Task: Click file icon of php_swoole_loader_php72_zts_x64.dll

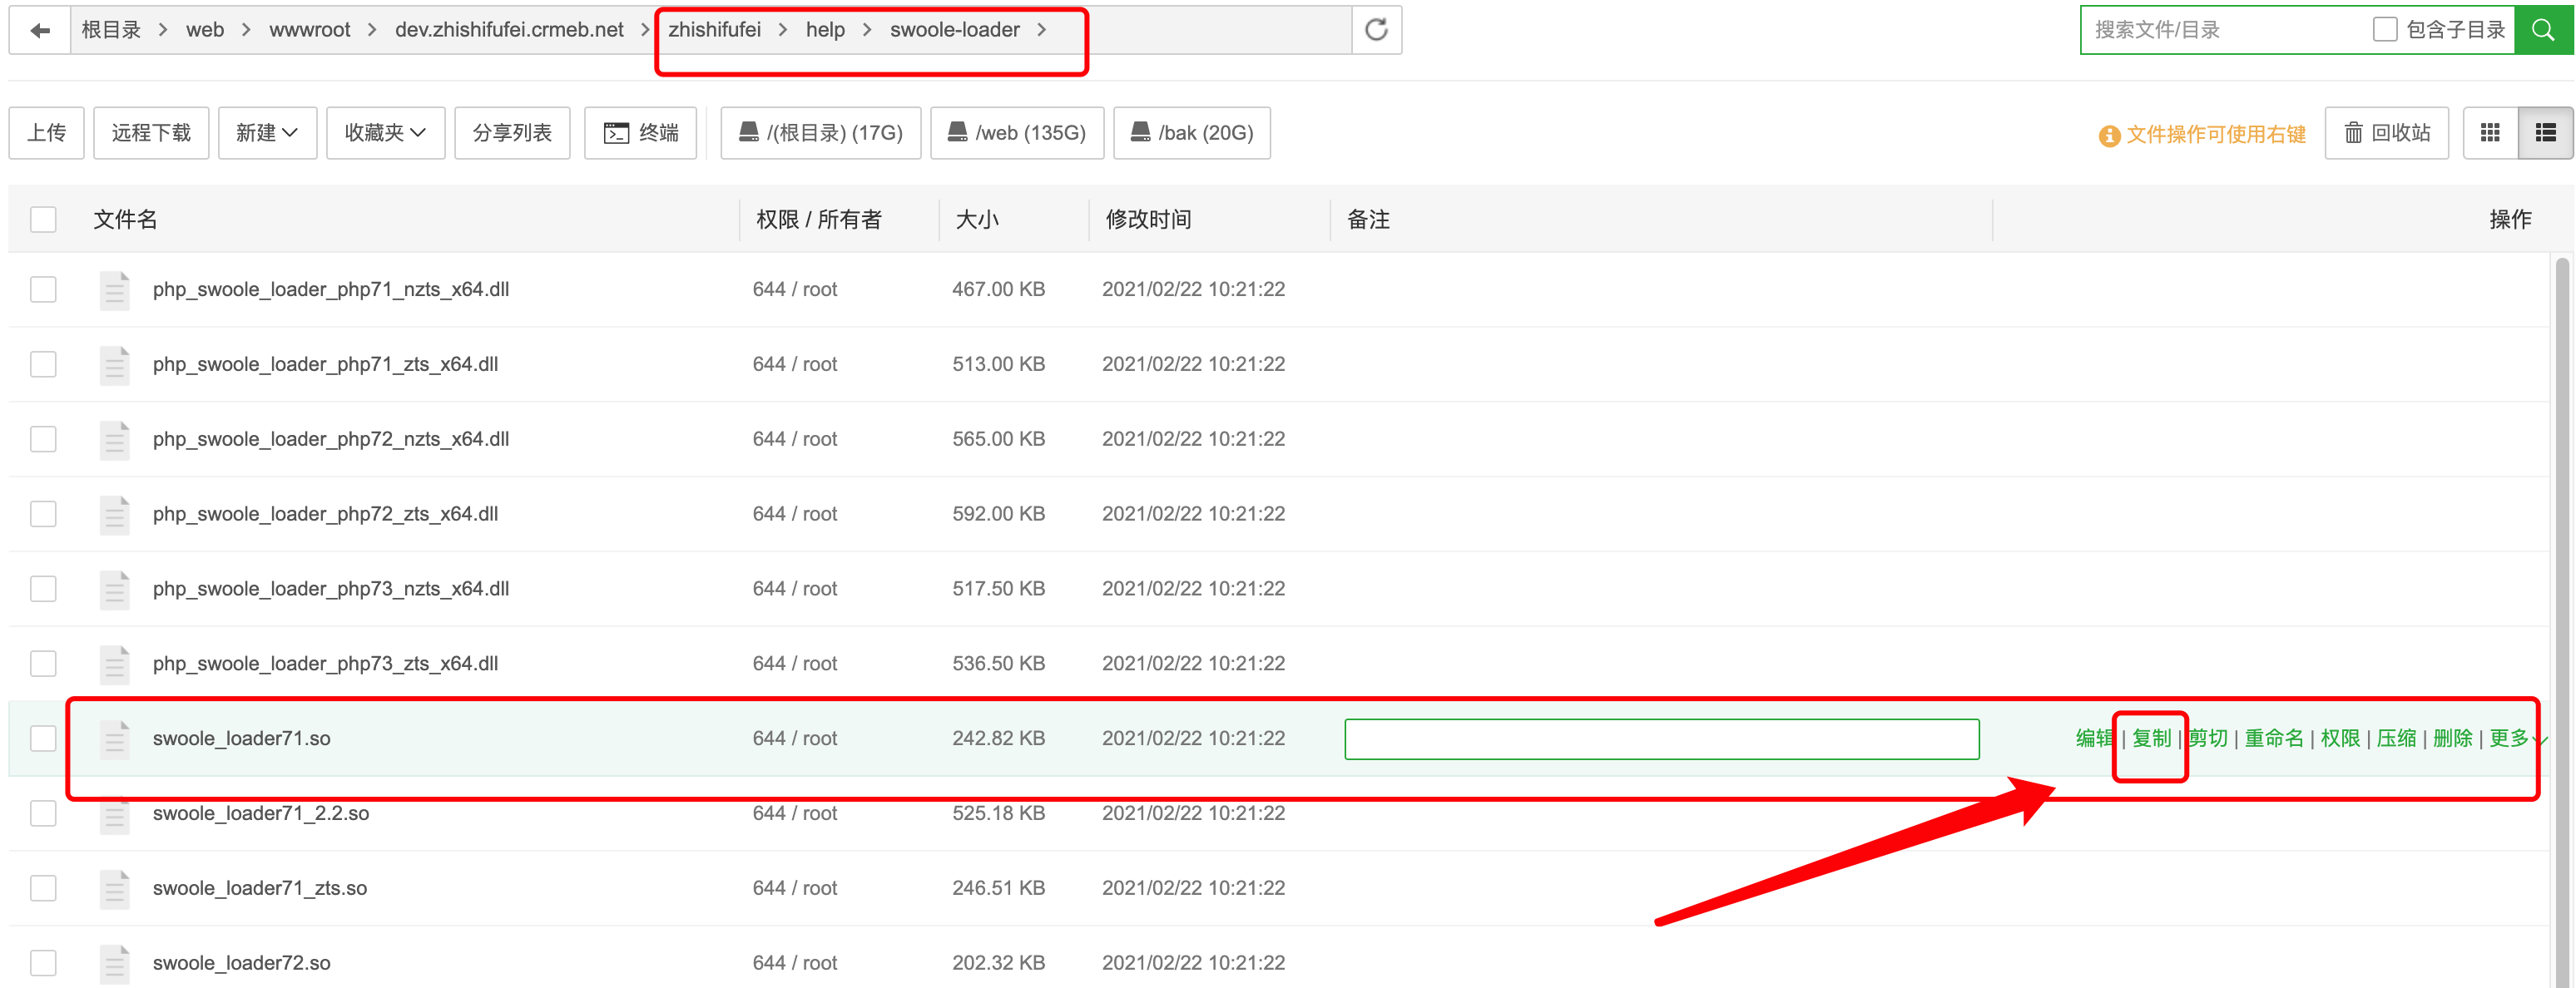Action: (115, 515)
